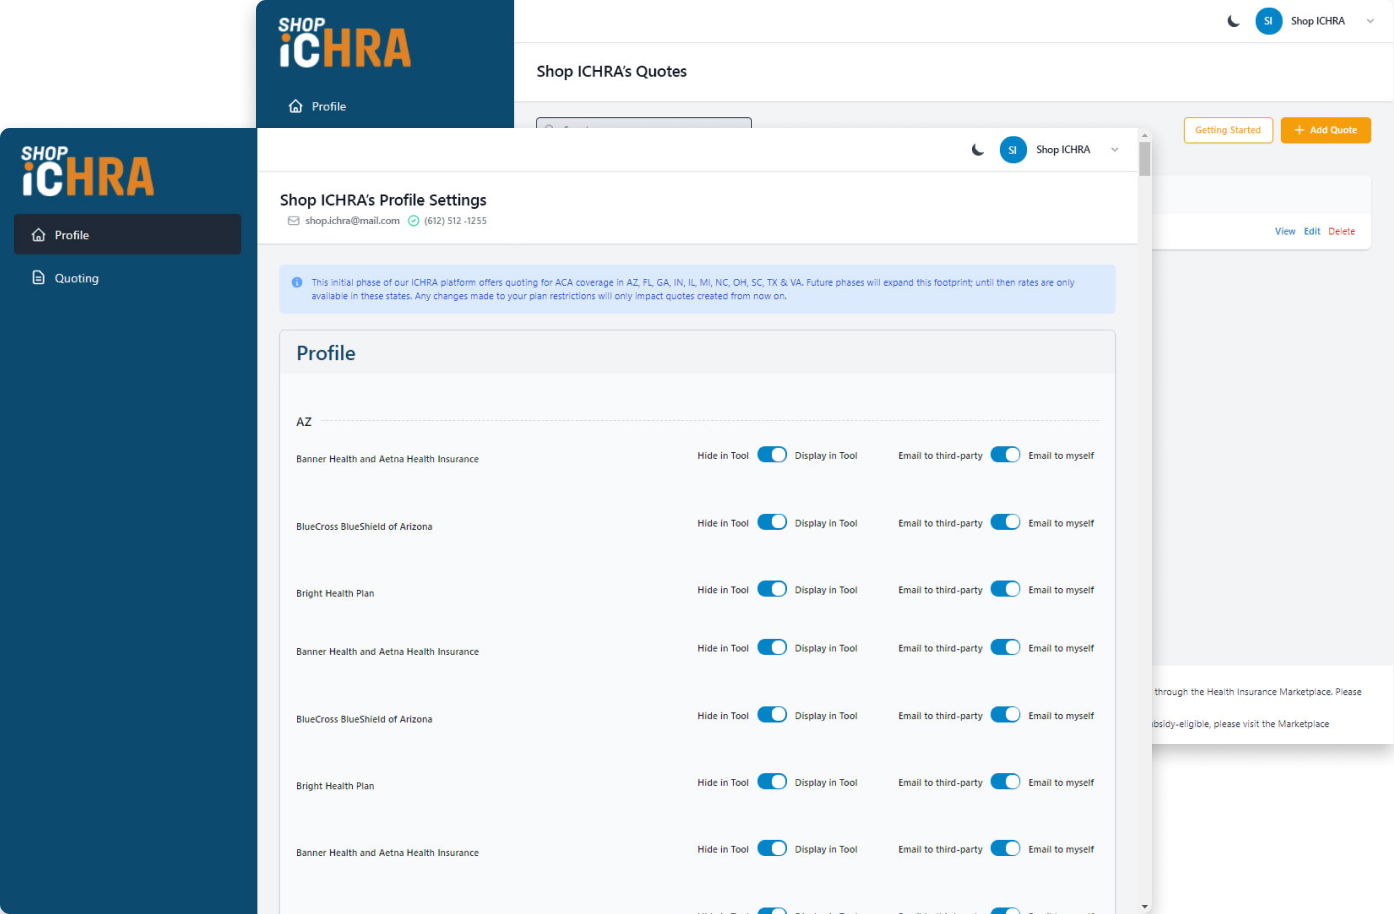
Task: Toggle Display in Tool for first BlueCross BlueShield row
Action: (772, 522)
